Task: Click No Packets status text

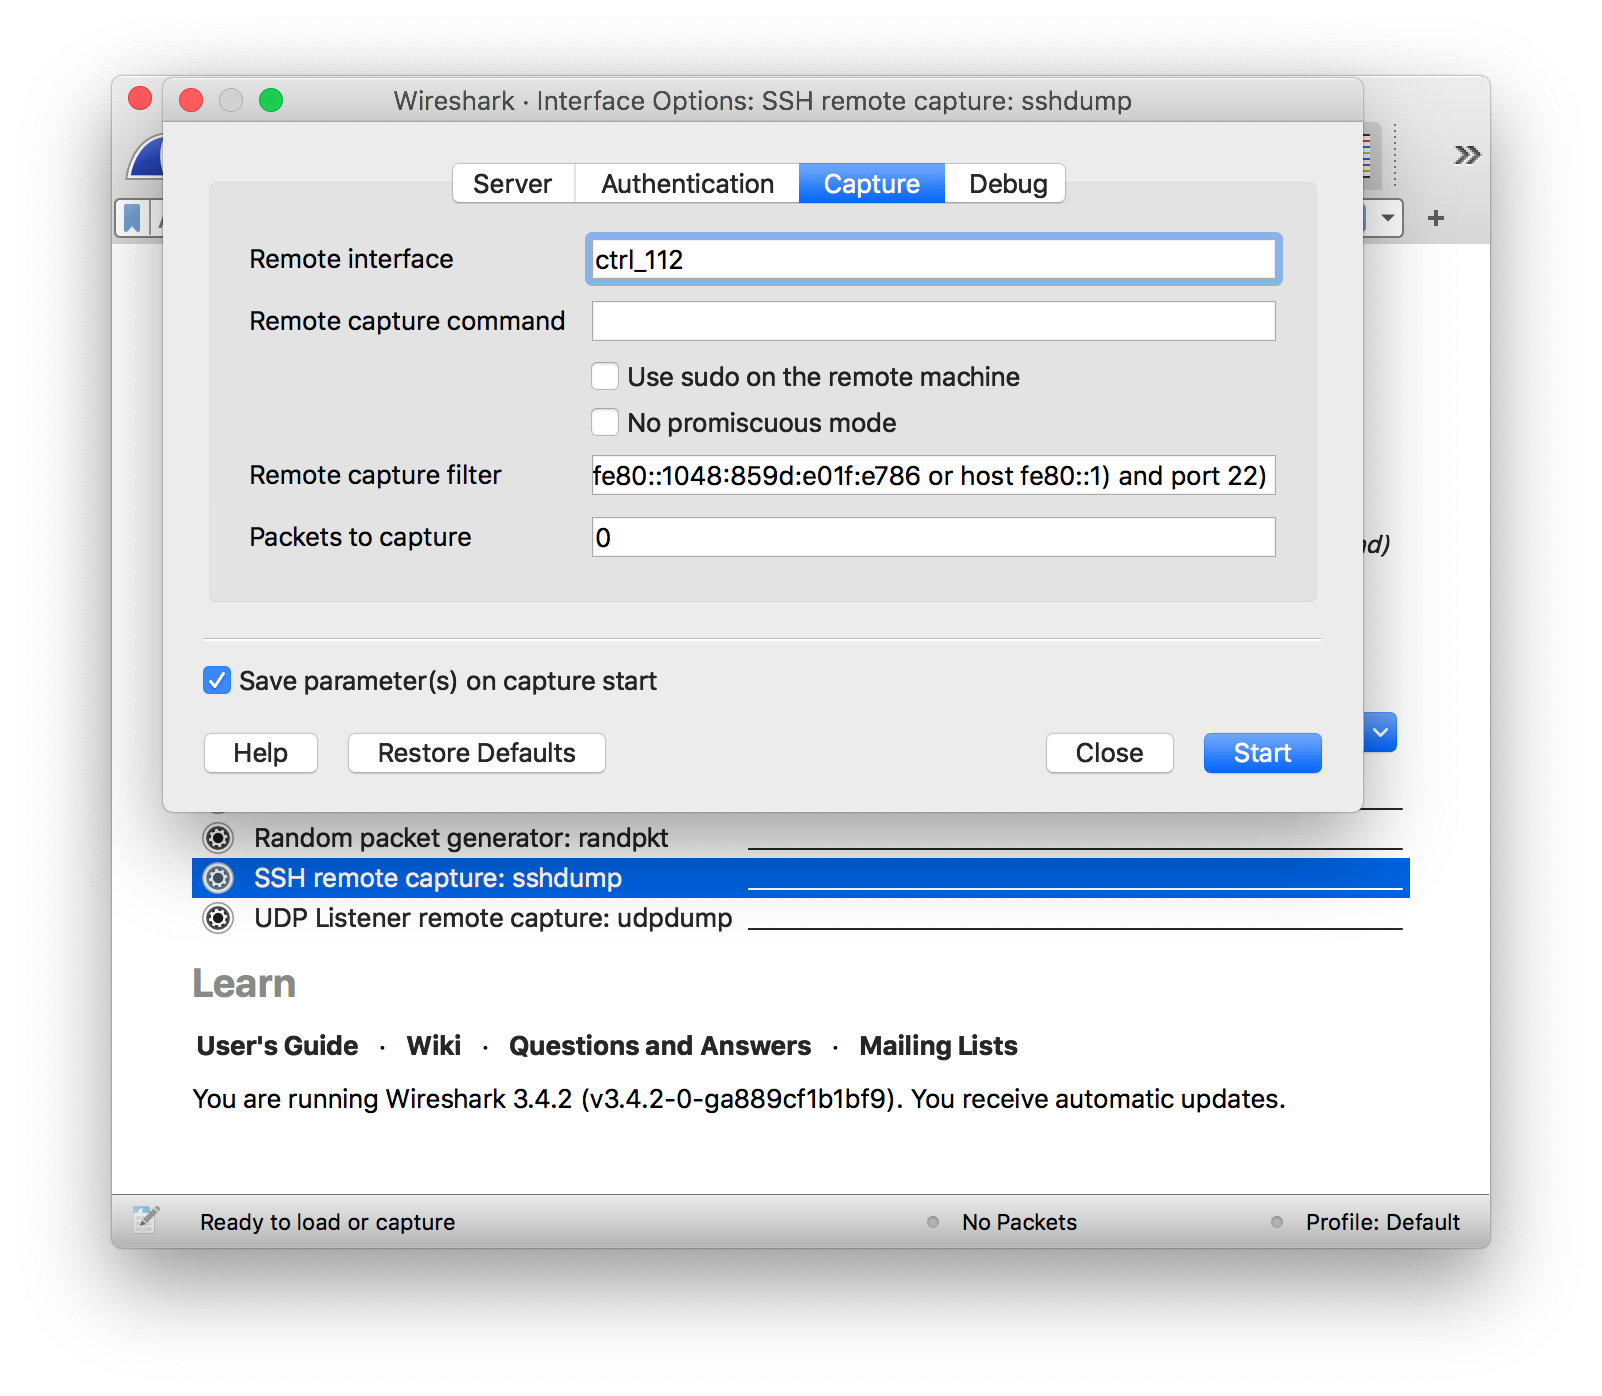Action: [x=1019, y=1222]
